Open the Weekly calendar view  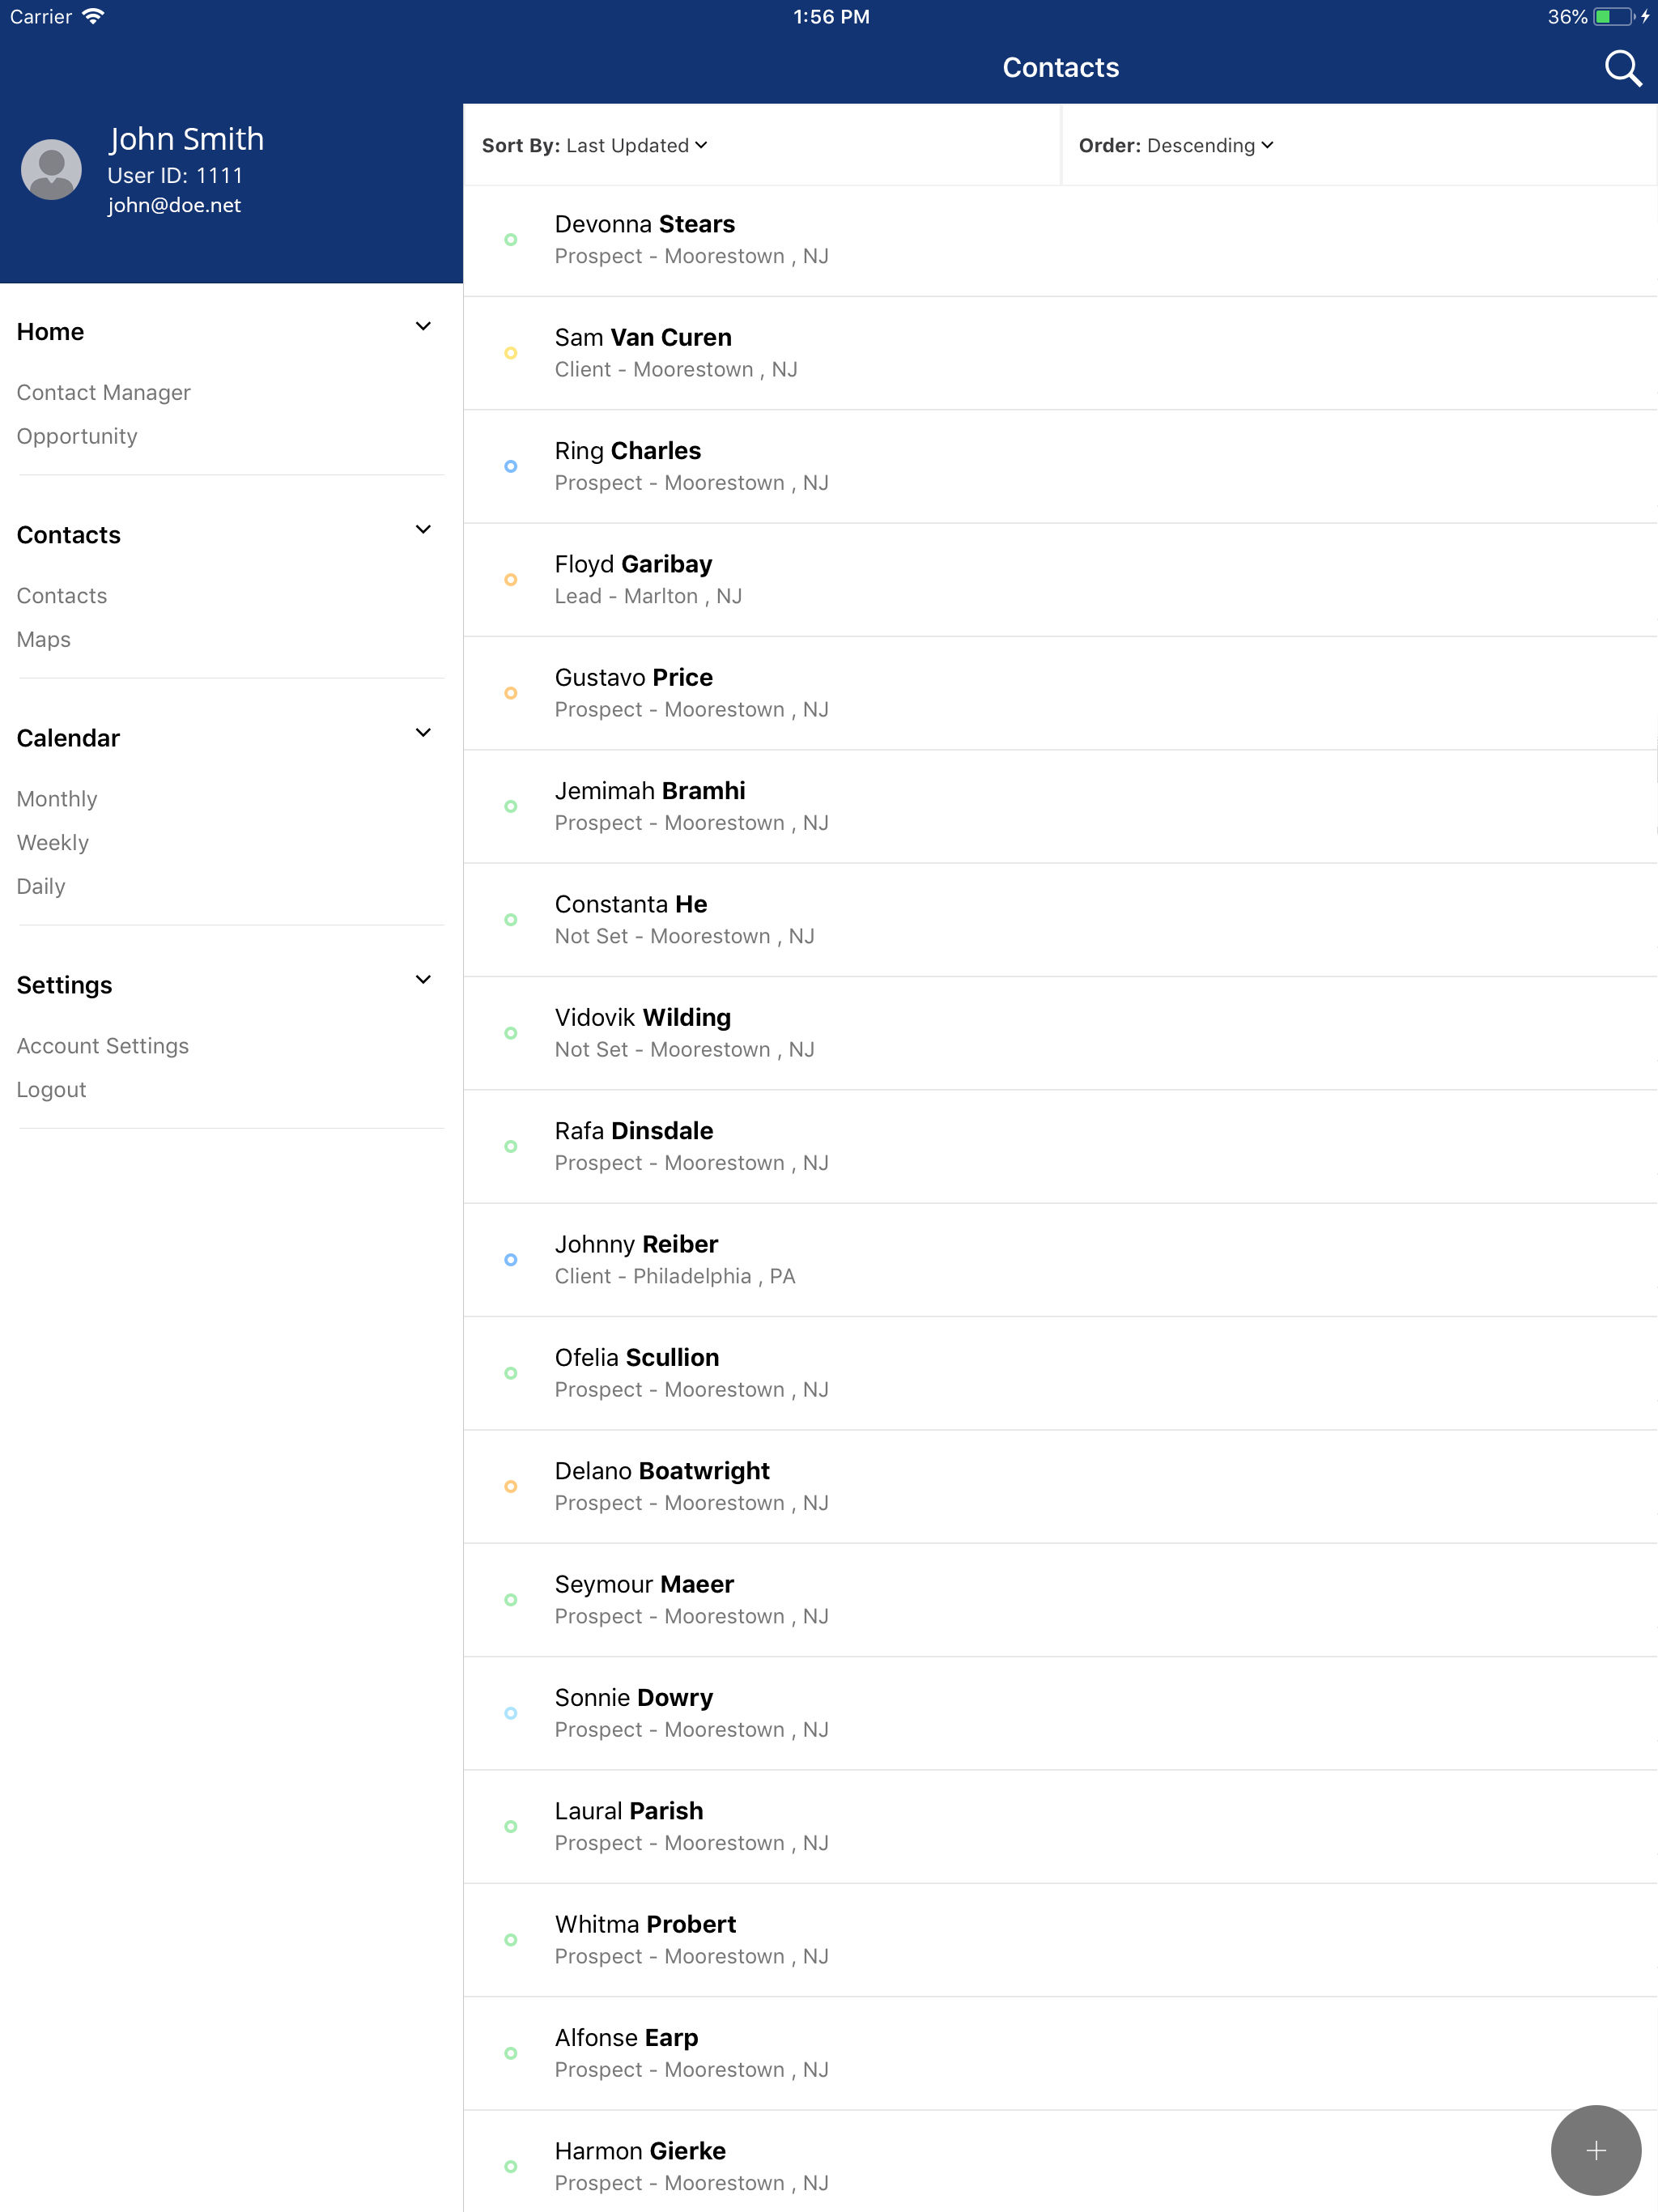pos(52,843)
